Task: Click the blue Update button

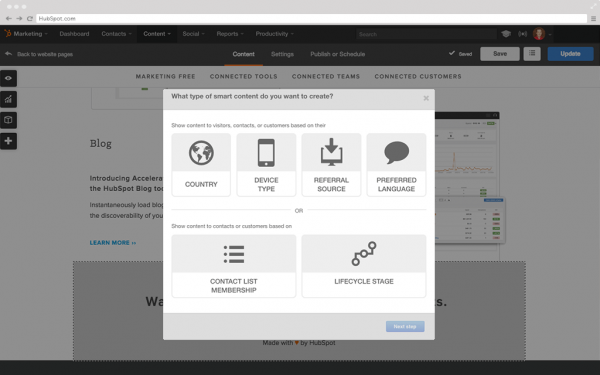Action: click(x=570, y=54)
